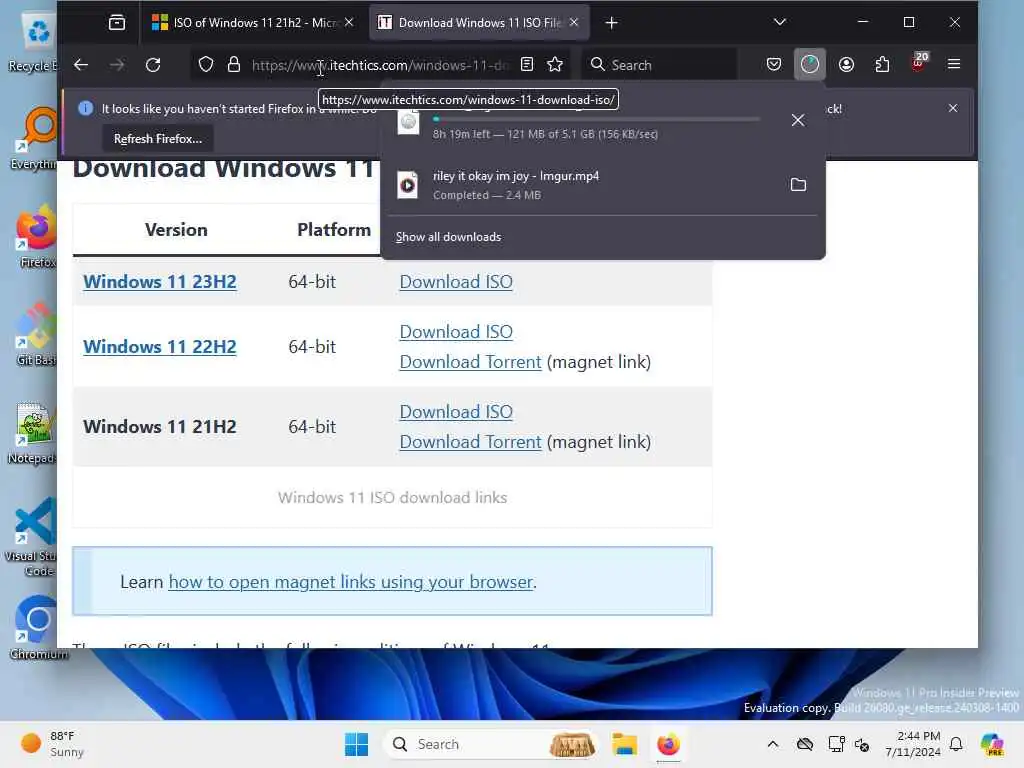This screenshot has width=1024, height=768.
Task: Open the Windows 11 23H2 link
Action: (x=160, y=281)
